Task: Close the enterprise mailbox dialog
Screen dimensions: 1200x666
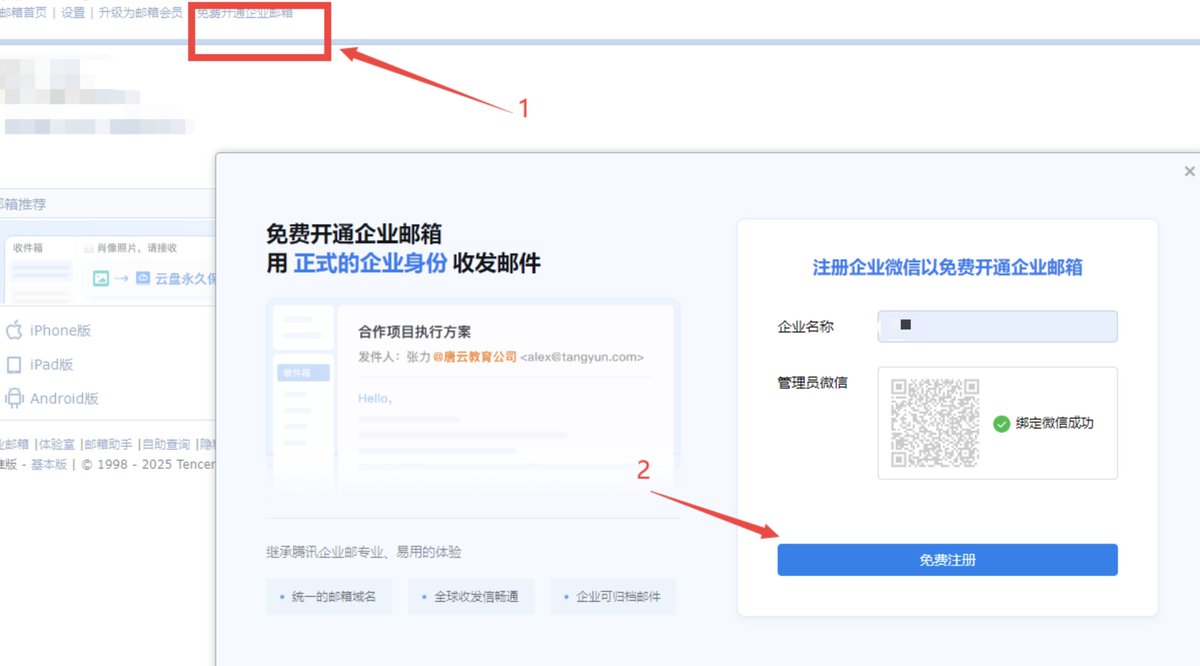Action: [x=1189, y=172]
